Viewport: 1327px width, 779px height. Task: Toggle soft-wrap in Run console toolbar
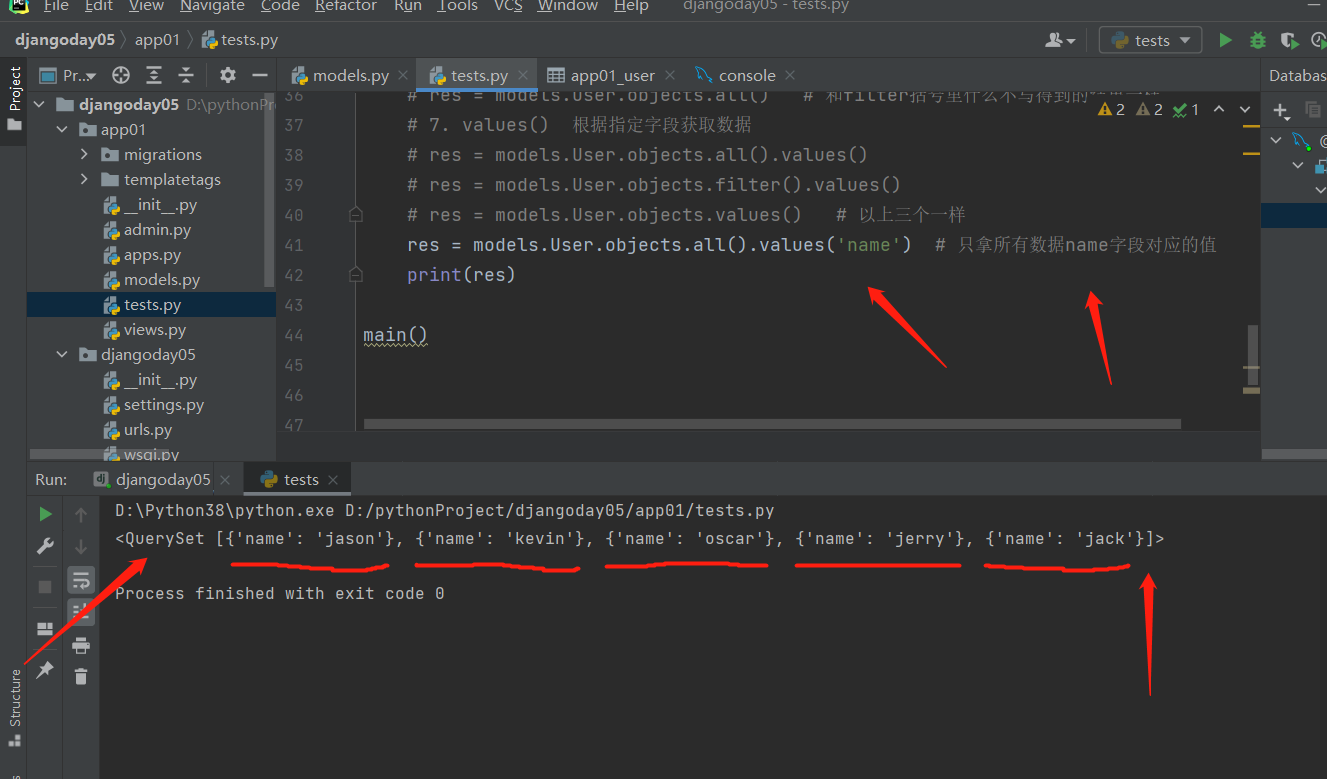pos(81,579)
